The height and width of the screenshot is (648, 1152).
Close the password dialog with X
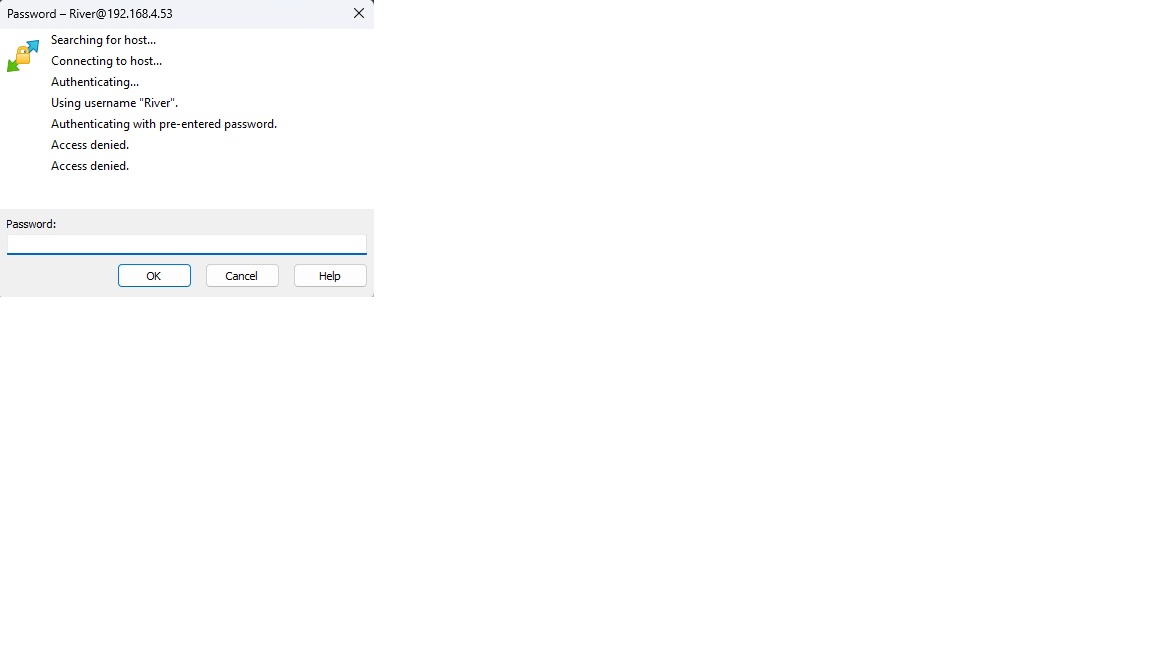click(x=359, y=14)
